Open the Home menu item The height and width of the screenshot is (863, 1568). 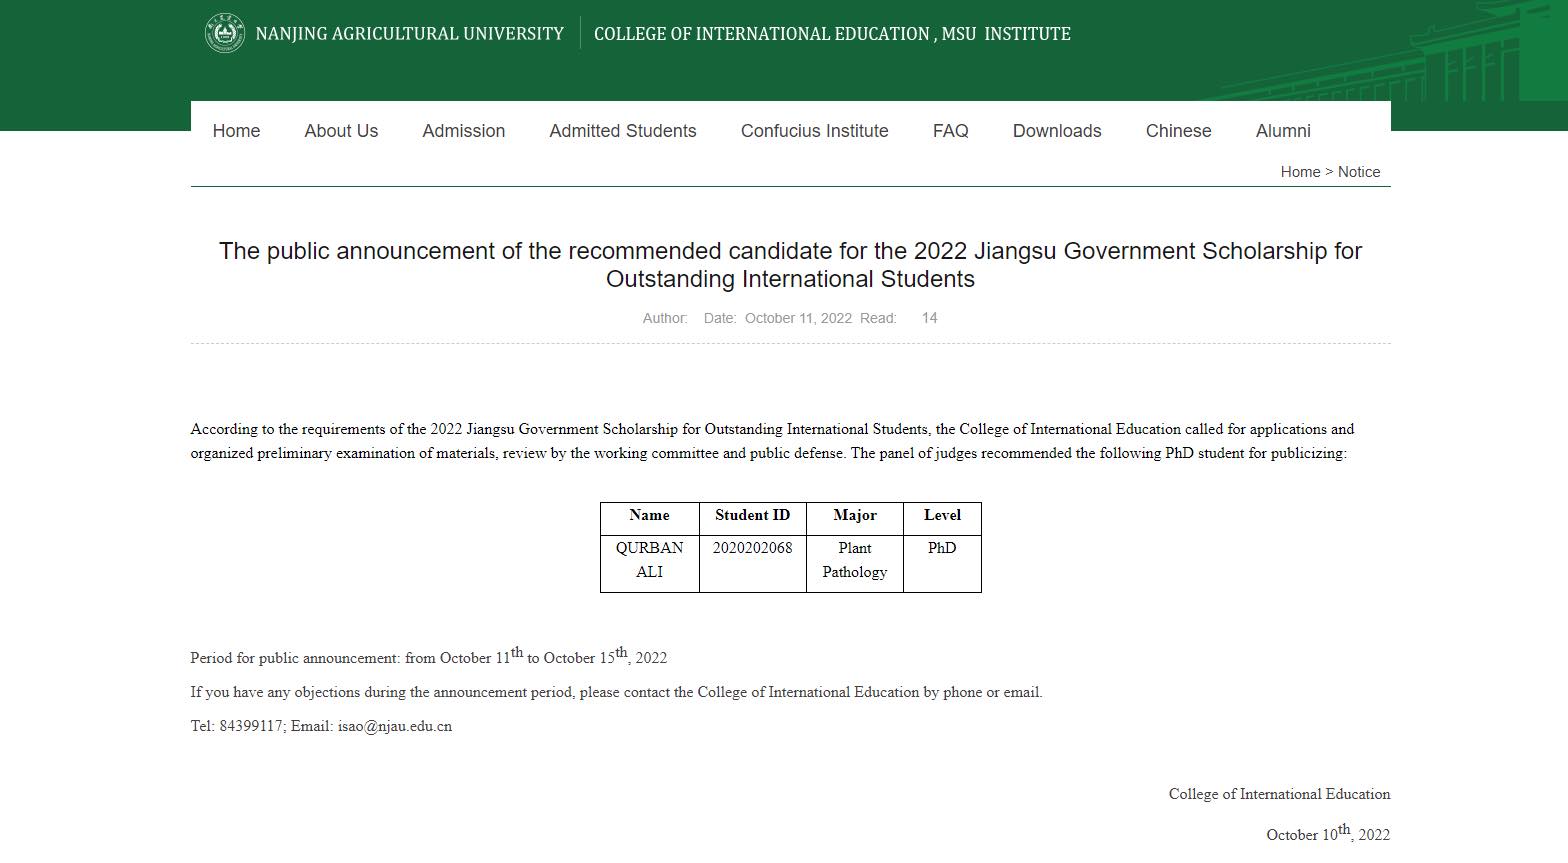click(x=236, y=131)
